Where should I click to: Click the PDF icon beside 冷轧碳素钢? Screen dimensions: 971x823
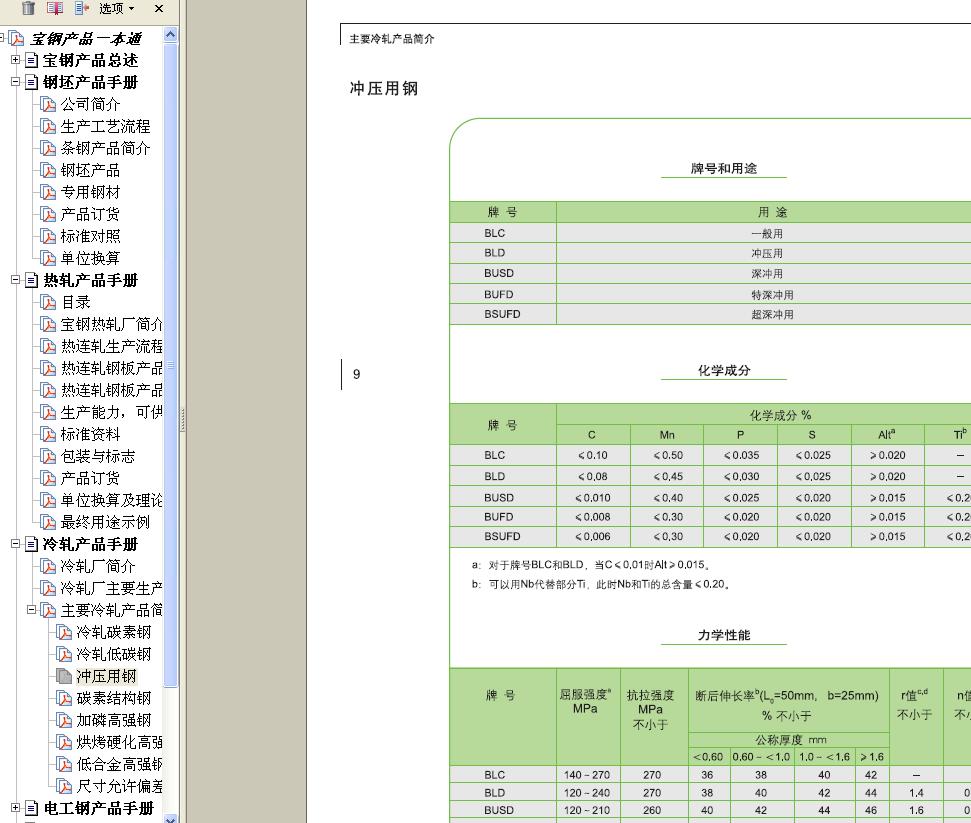[x=64, y=632]
